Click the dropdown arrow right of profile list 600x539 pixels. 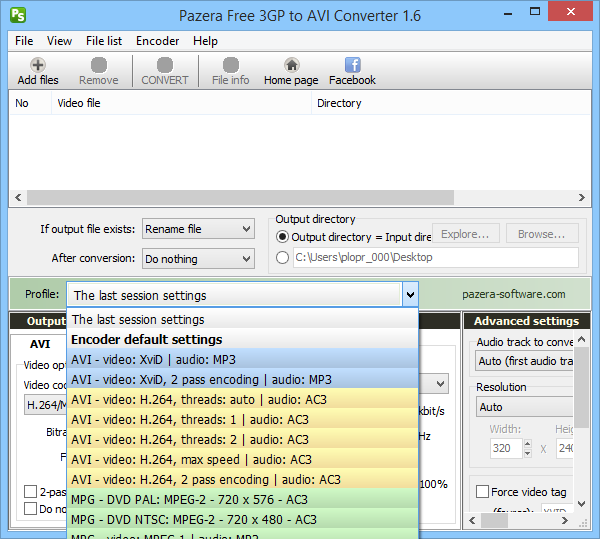point(440,384)
